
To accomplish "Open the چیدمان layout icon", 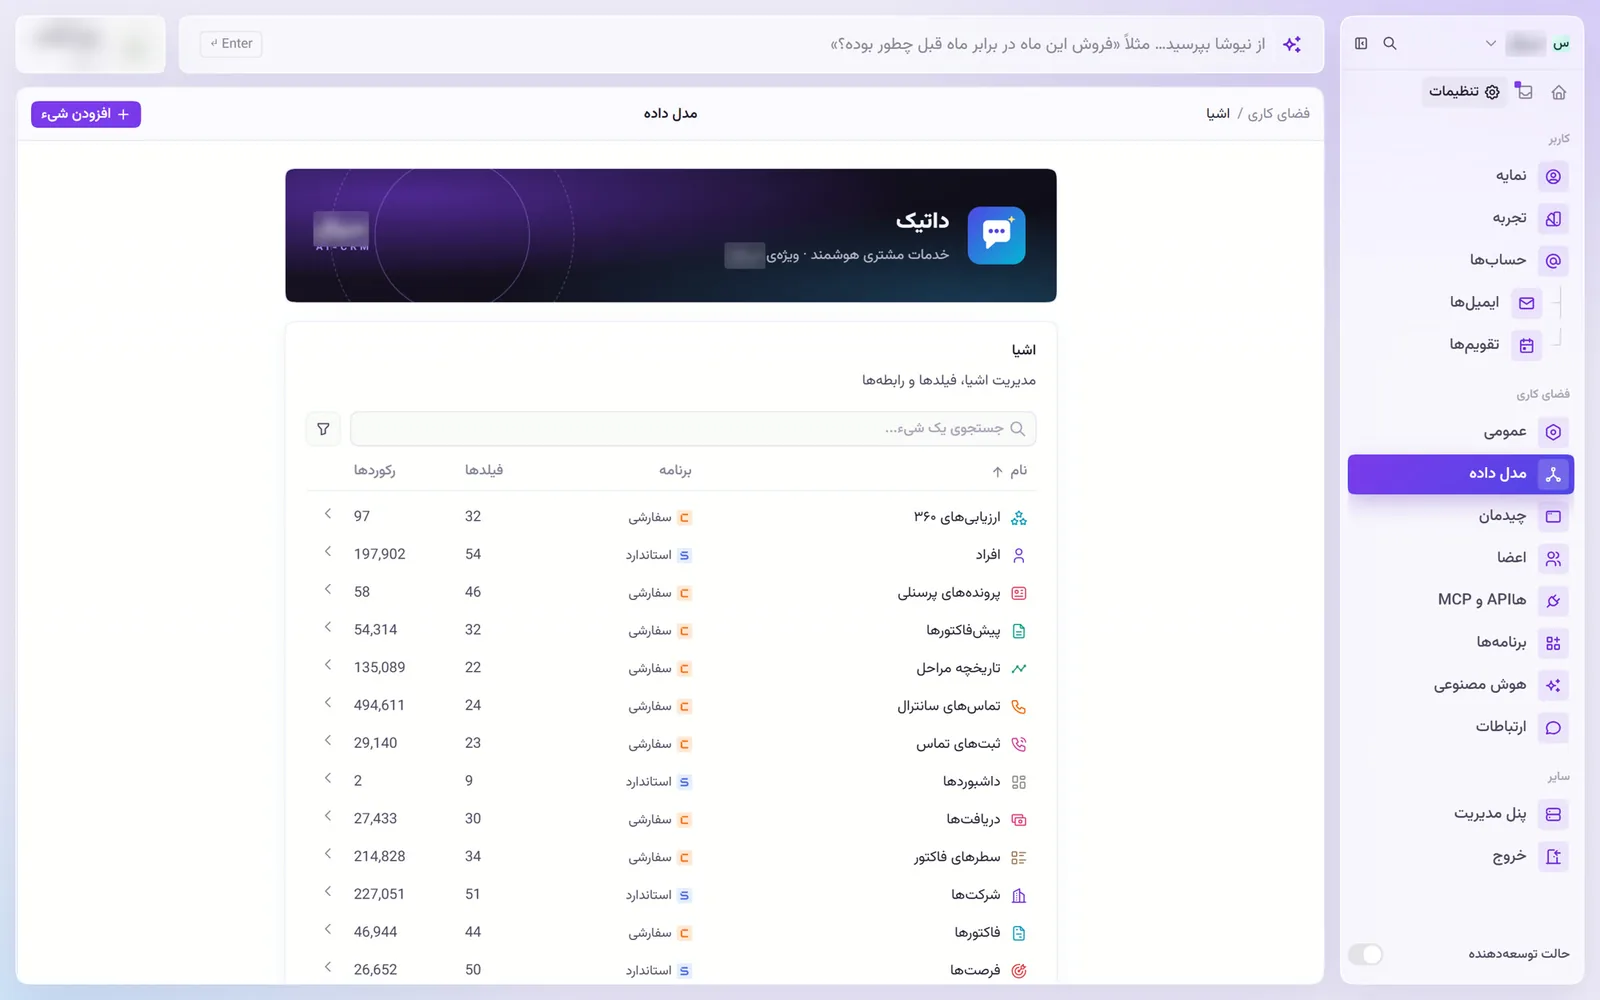I will pyautogui.click(x=1553, y=516).
